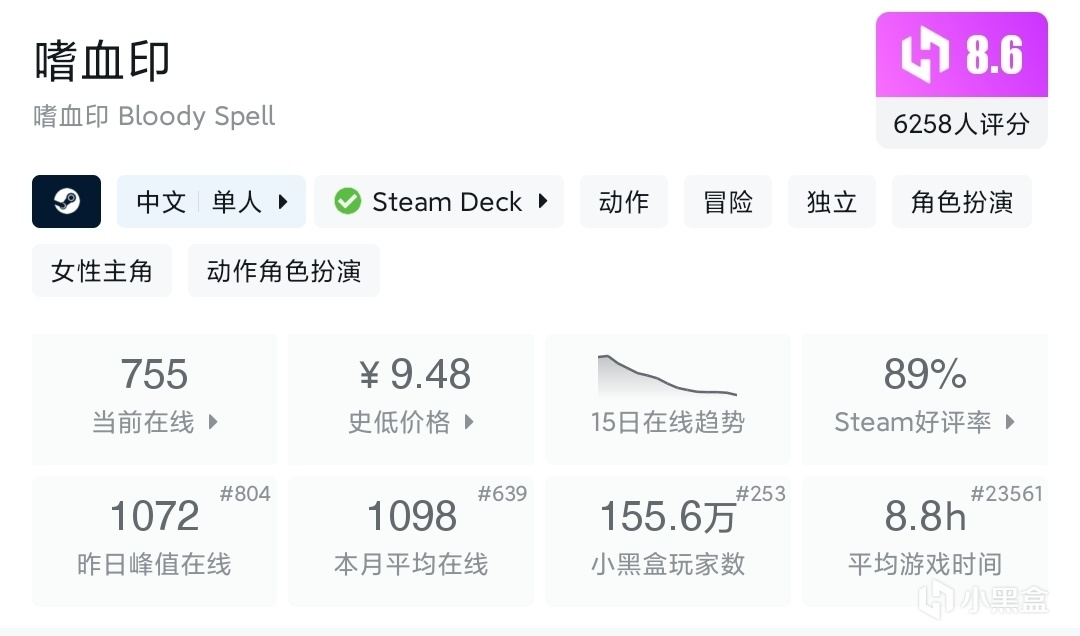Select the 冒险 genre tag

(728, 201)
